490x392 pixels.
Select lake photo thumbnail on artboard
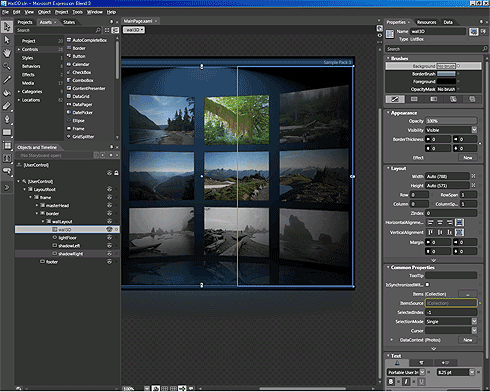click(162, 120)
